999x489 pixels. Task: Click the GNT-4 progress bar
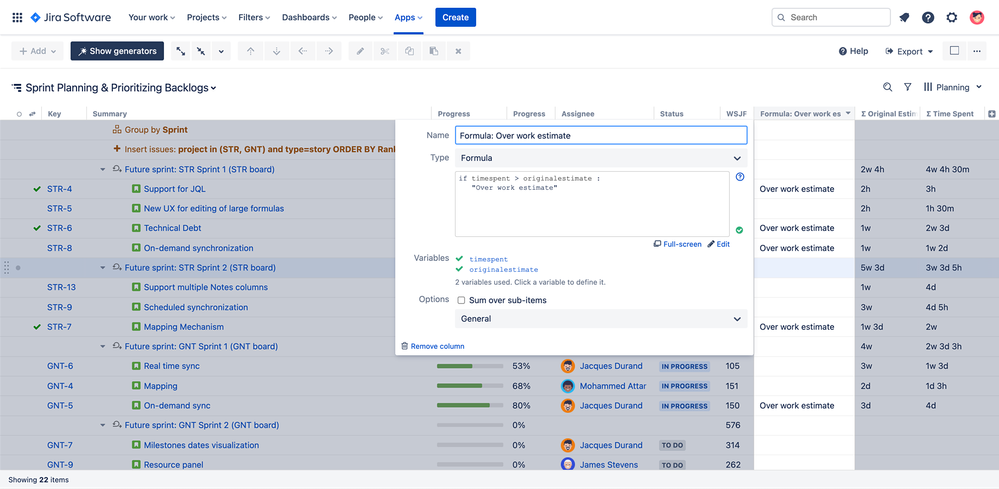(470, 386)
